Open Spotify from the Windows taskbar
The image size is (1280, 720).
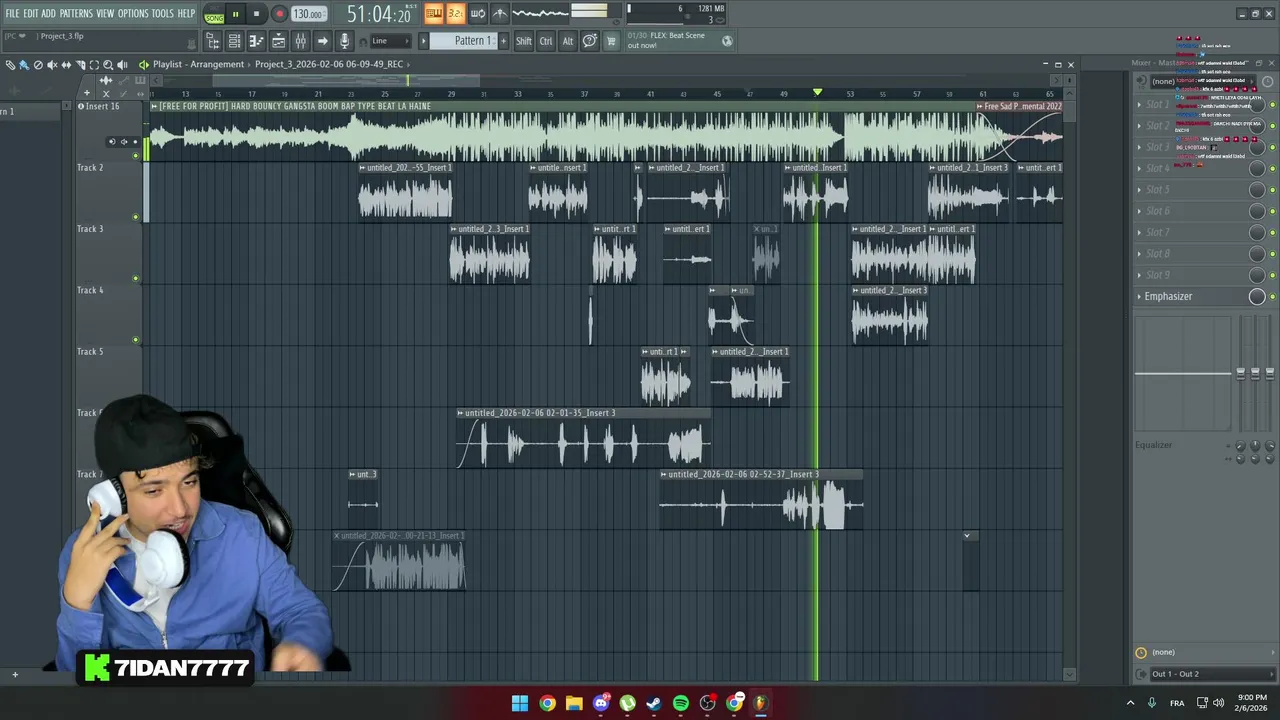pyautogui.click(x=681, y=703)
